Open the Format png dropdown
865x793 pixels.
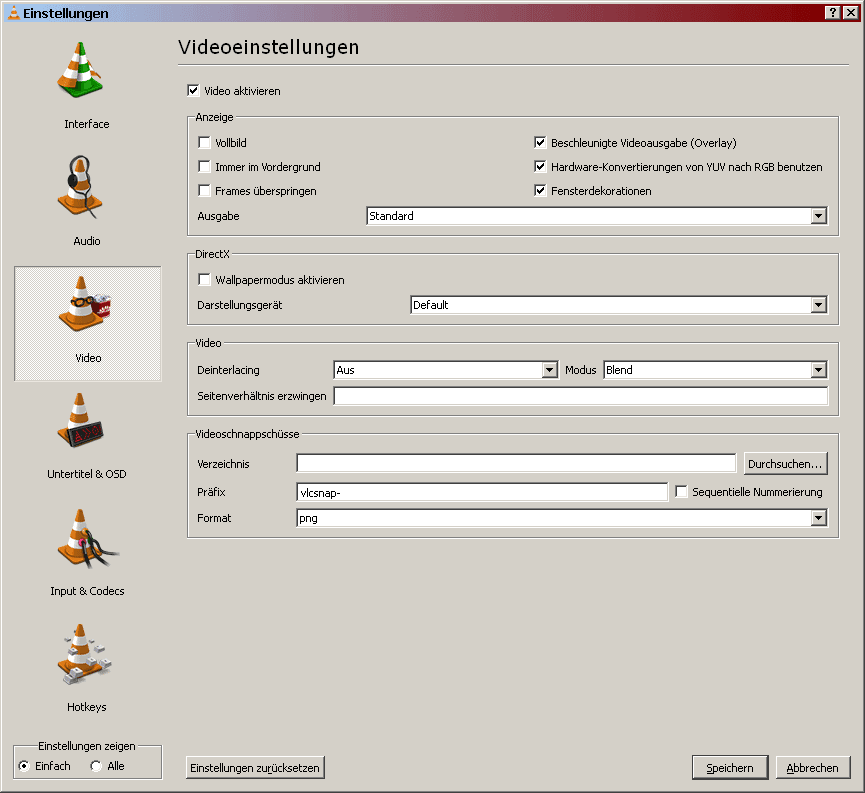tap(562, 518)
